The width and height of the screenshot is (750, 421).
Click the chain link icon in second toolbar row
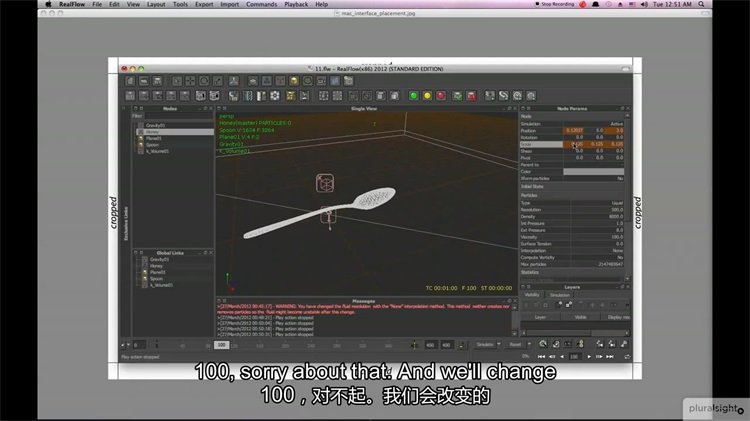click(x=503, y=96)
